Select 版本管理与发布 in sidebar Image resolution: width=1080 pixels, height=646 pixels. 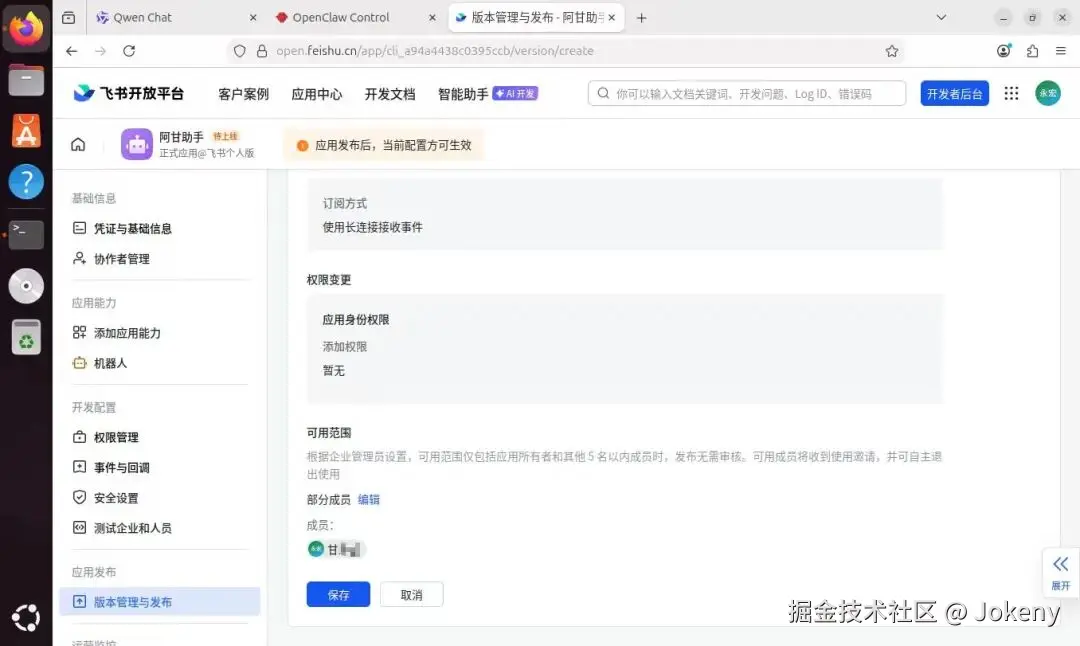(160, 602)
